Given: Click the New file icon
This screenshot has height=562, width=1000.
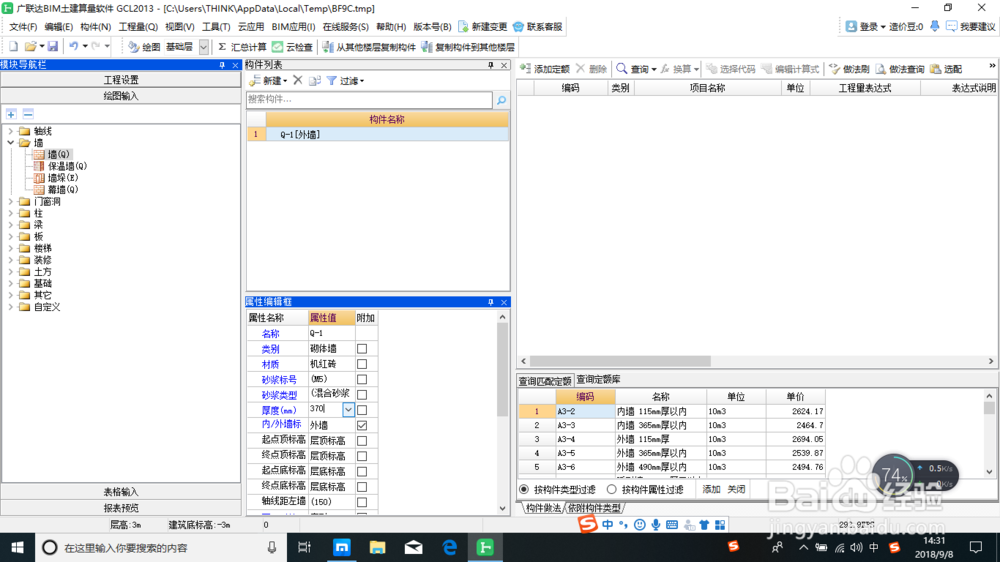Looking at the screenshot, I should [x=13, y=47].
